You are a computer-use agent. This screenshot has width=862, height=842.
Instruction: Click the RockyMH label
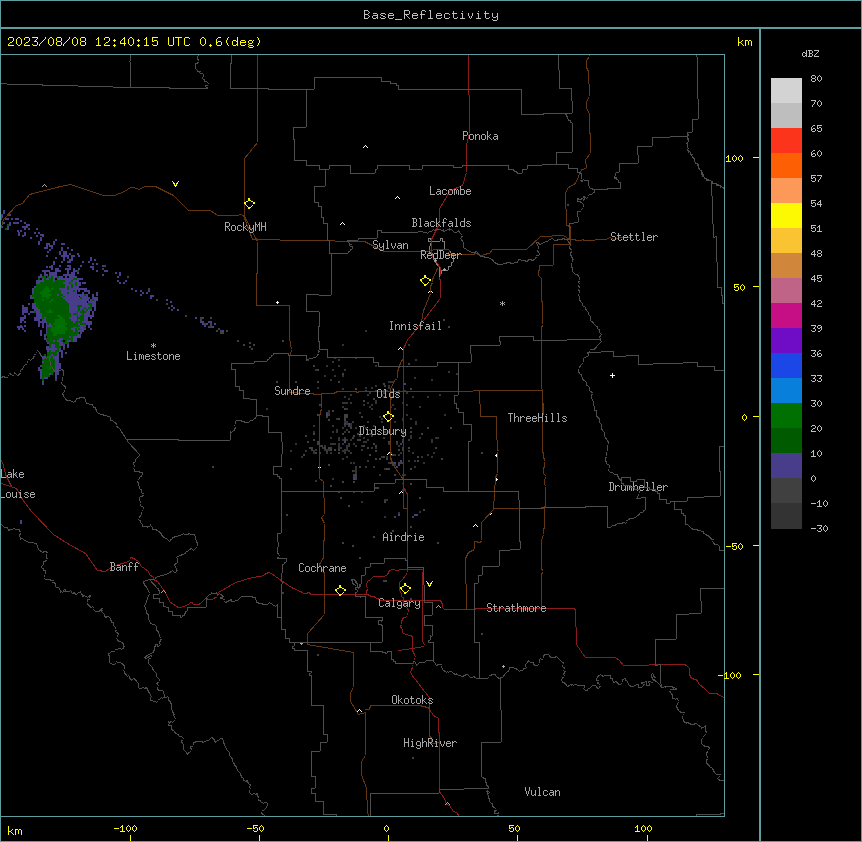(x=245, y=227)
